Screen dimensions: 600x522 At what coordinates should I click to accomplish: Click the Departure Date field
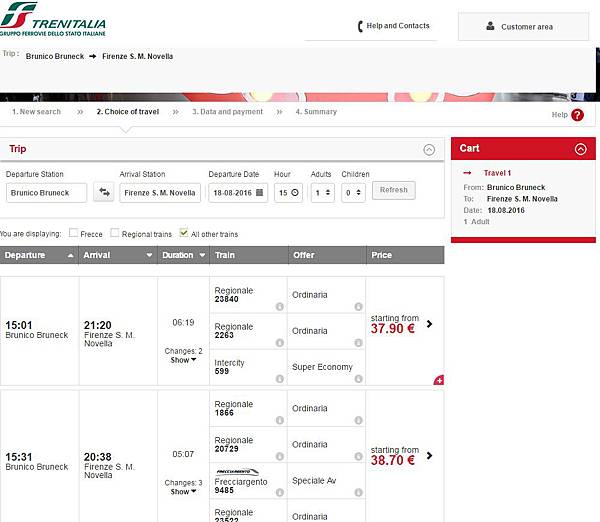pos(238,192)
